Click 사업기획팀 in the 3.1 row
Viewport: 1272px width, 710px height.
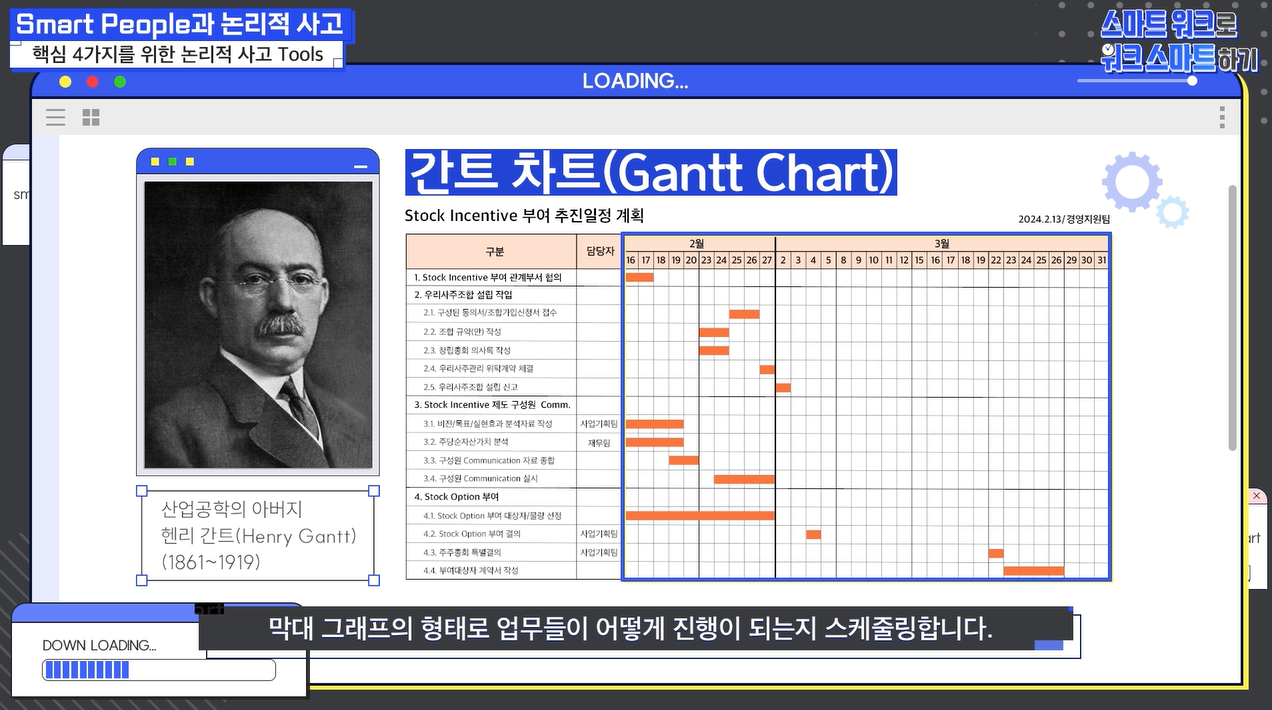pos(599,424)
